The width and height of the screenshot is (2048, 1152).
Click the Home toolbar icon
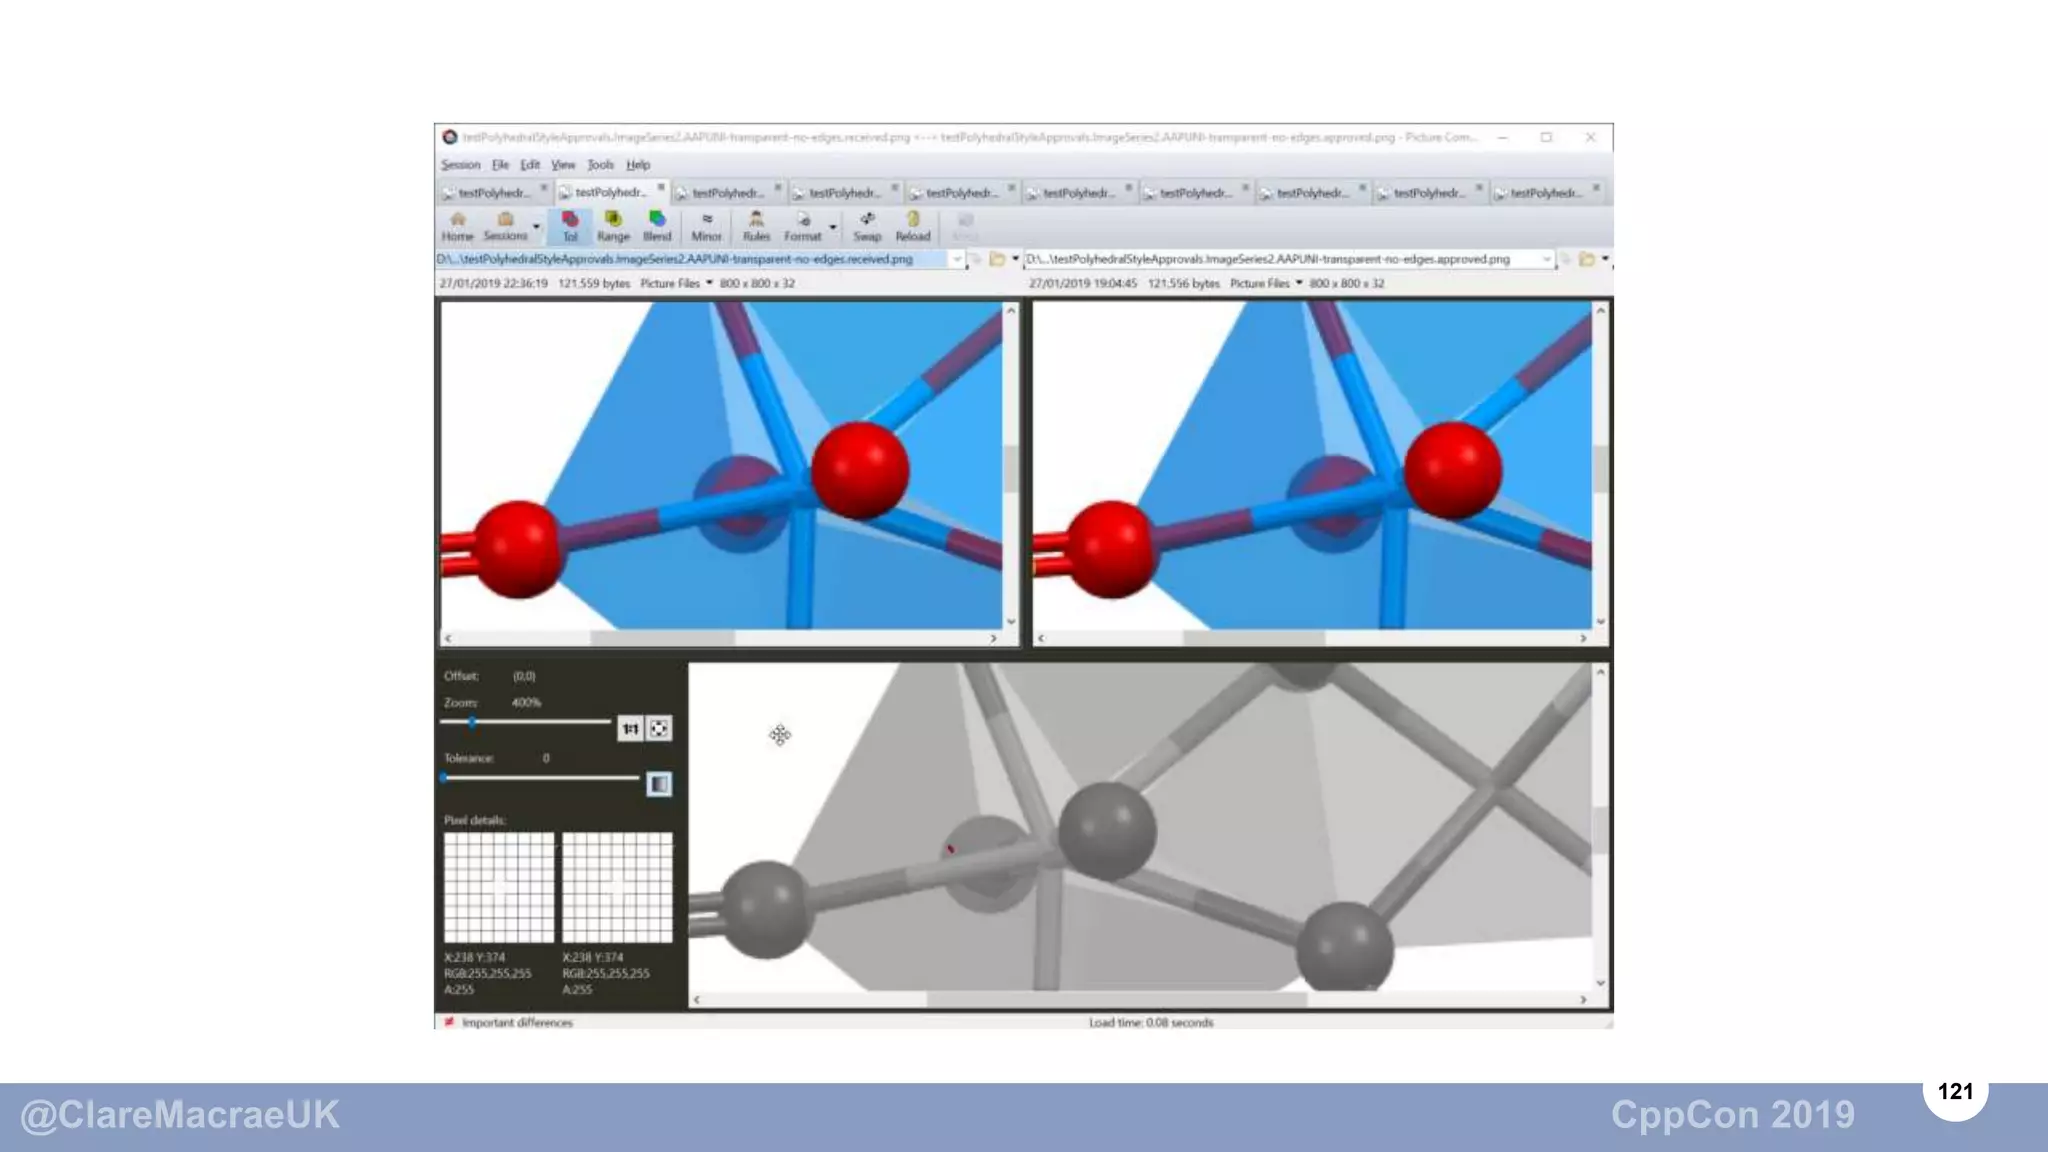[x=457, y=226]
